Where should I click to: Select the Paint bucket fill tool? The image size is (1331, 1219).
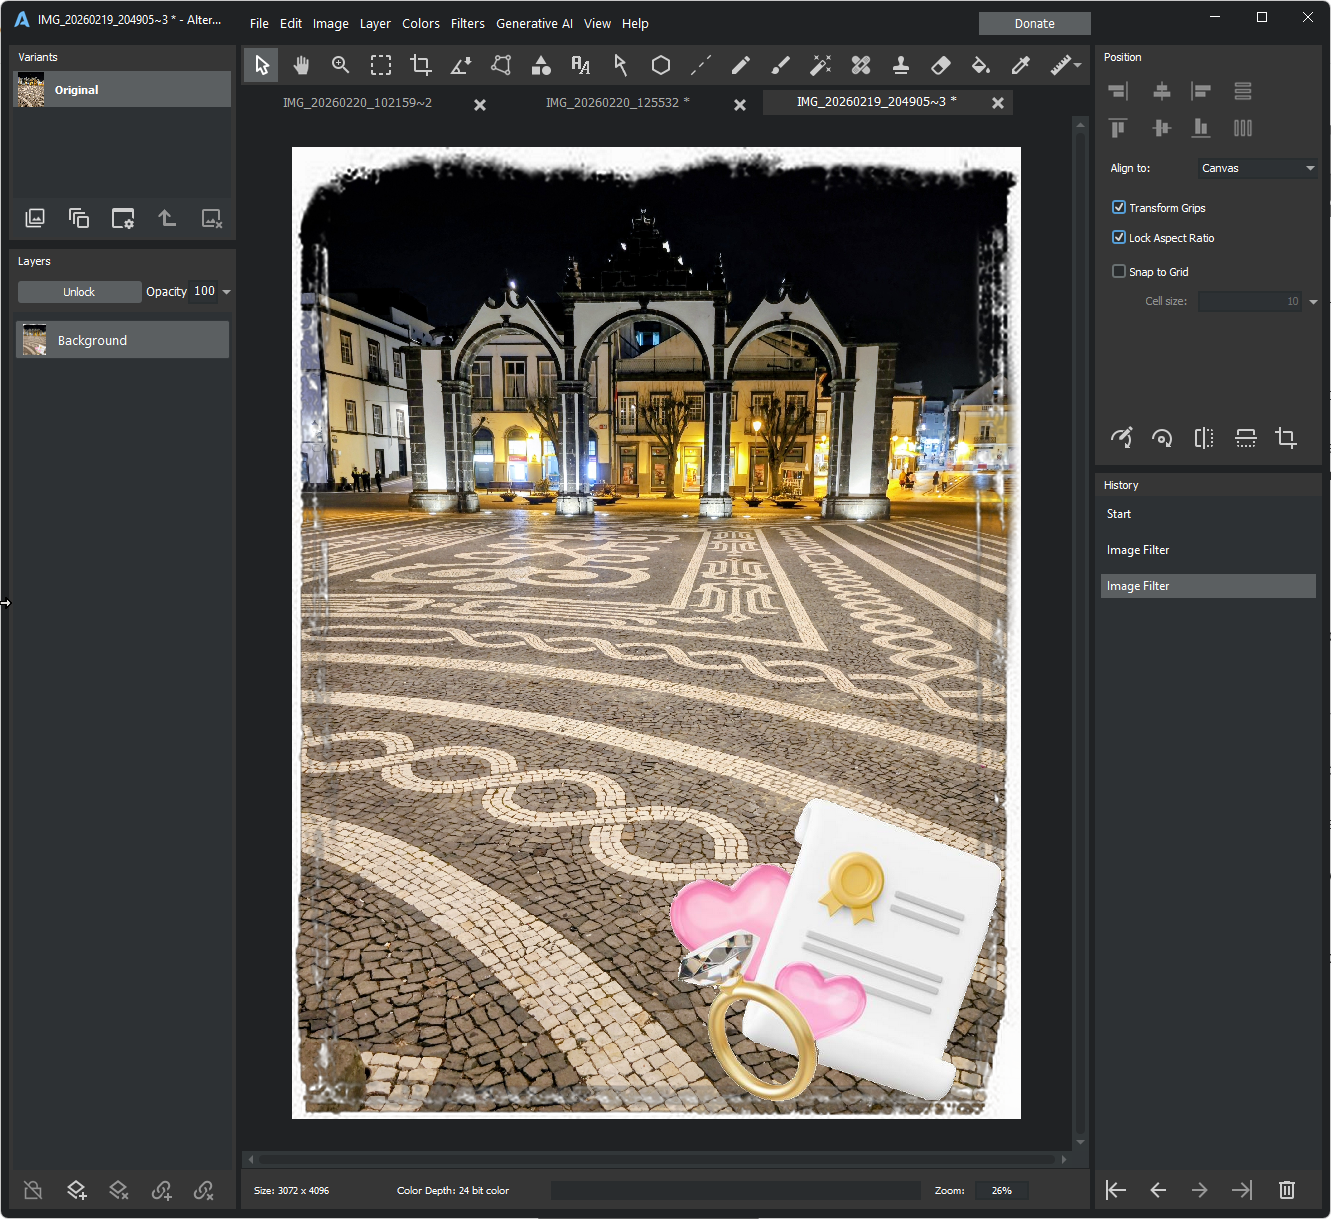(981, 66)
